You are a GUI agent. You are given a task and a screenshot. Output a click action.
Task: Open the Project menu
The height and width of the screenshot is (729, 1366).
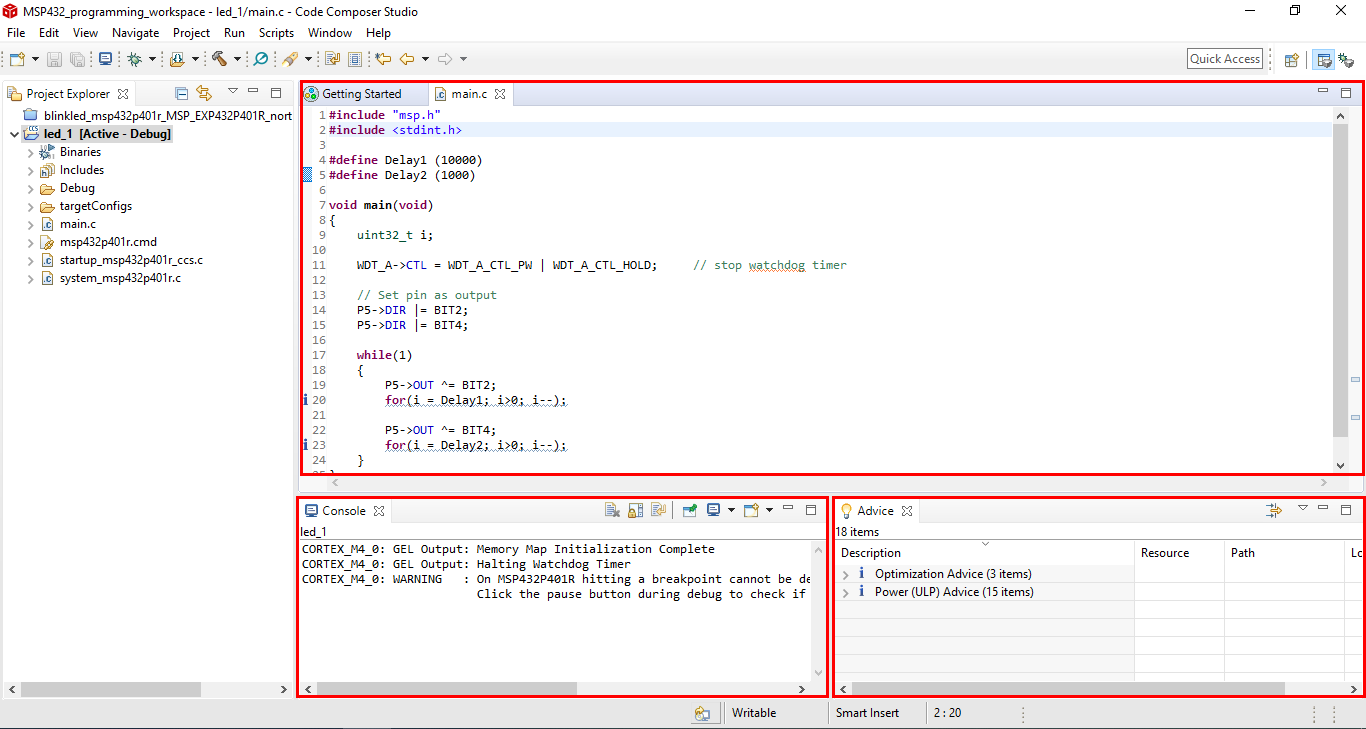191,32
